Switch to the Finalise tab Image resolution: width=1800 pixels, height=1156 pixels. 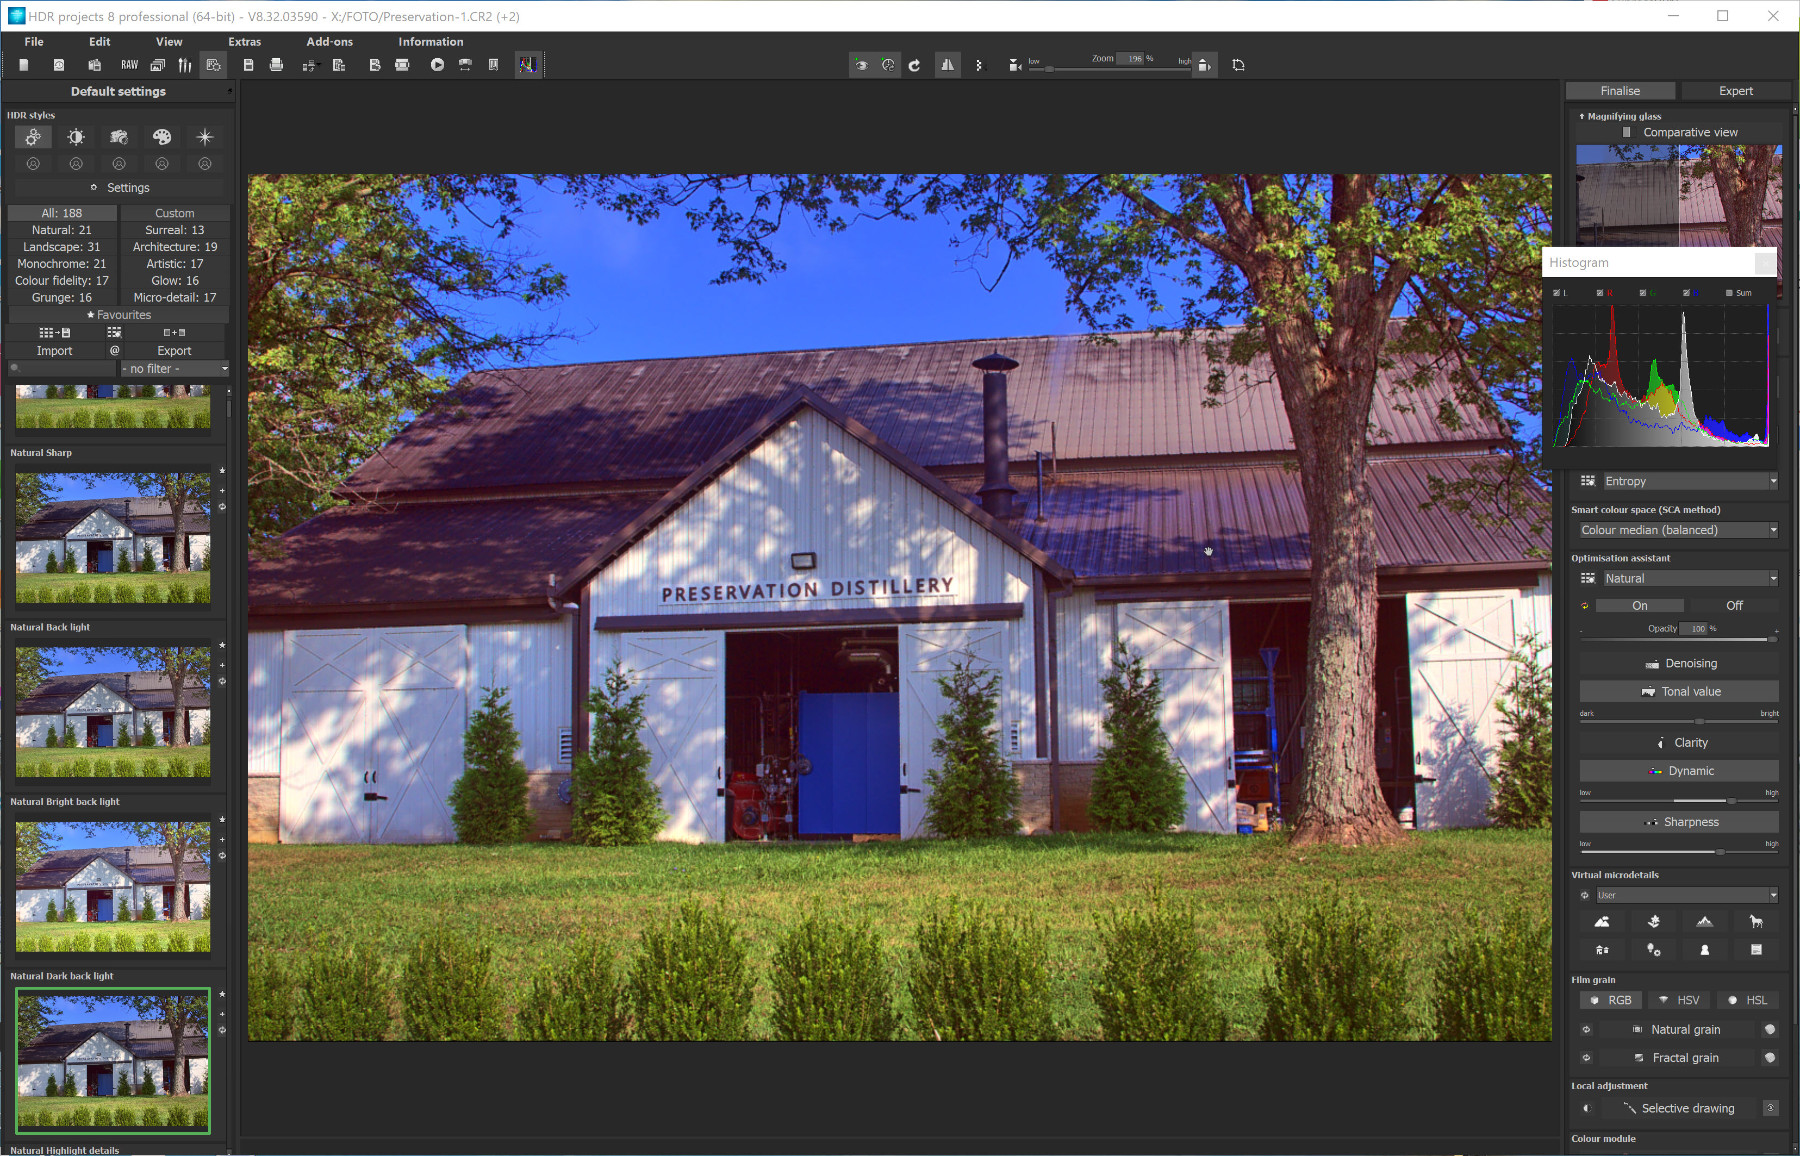click(1620, 91)
